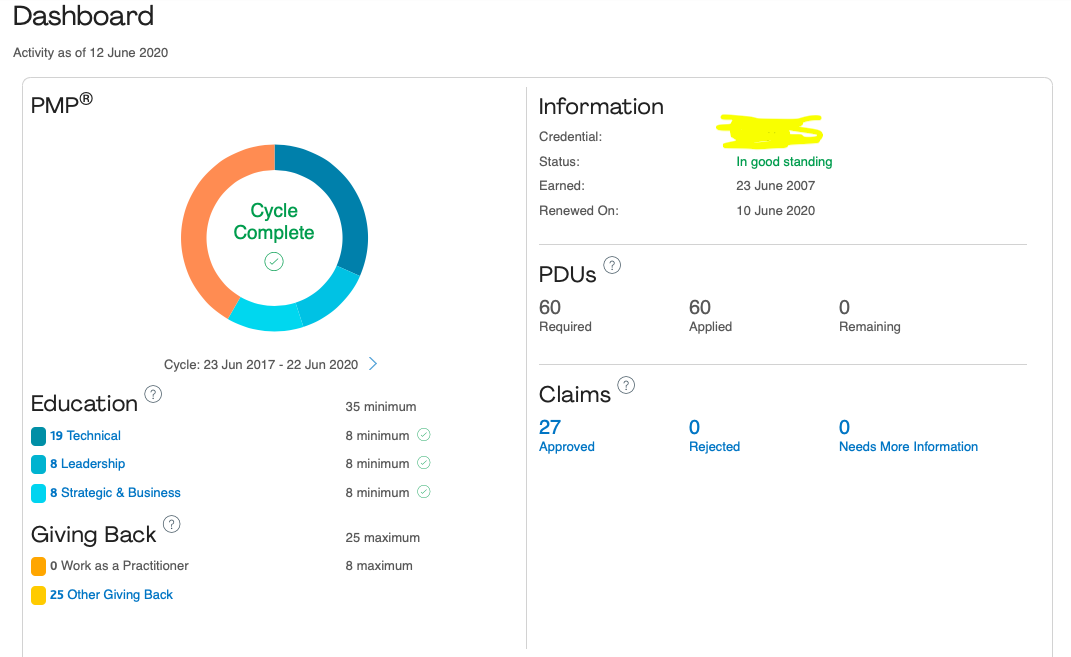The image size is (1071, 657).
Task: Open the 8 Leadership education link
Action: 89,463
